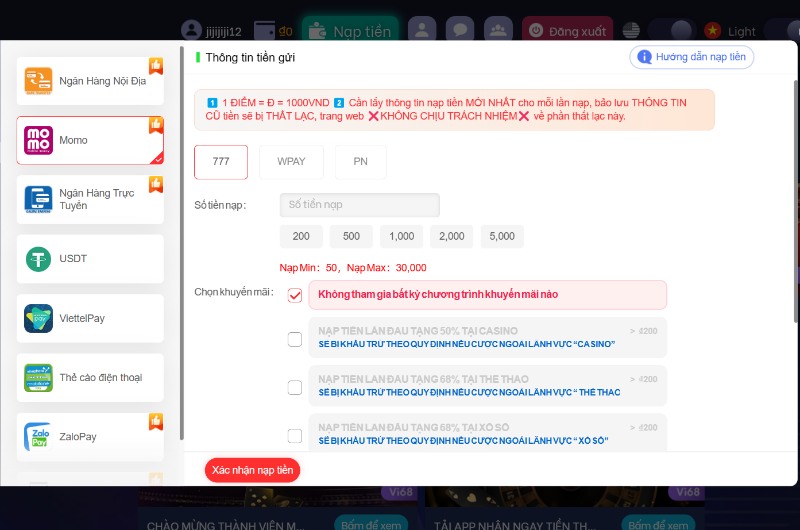The width and height of the screenshot is (800, 530).
Task: Open Ngân Hàng Trực Tuyến payment option
Action: [90, 199]
